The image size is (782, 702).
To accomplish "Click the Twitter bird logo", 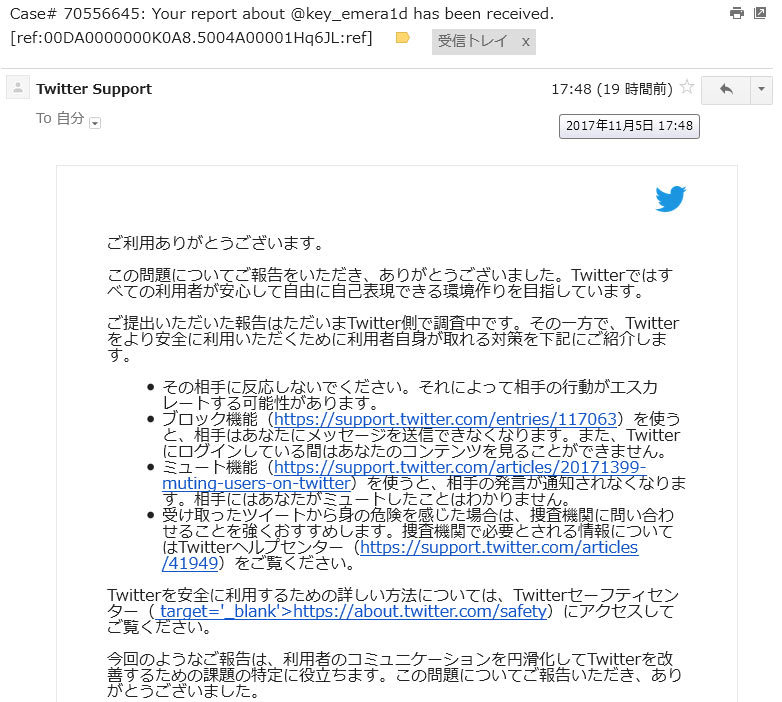I will (671, 199).
